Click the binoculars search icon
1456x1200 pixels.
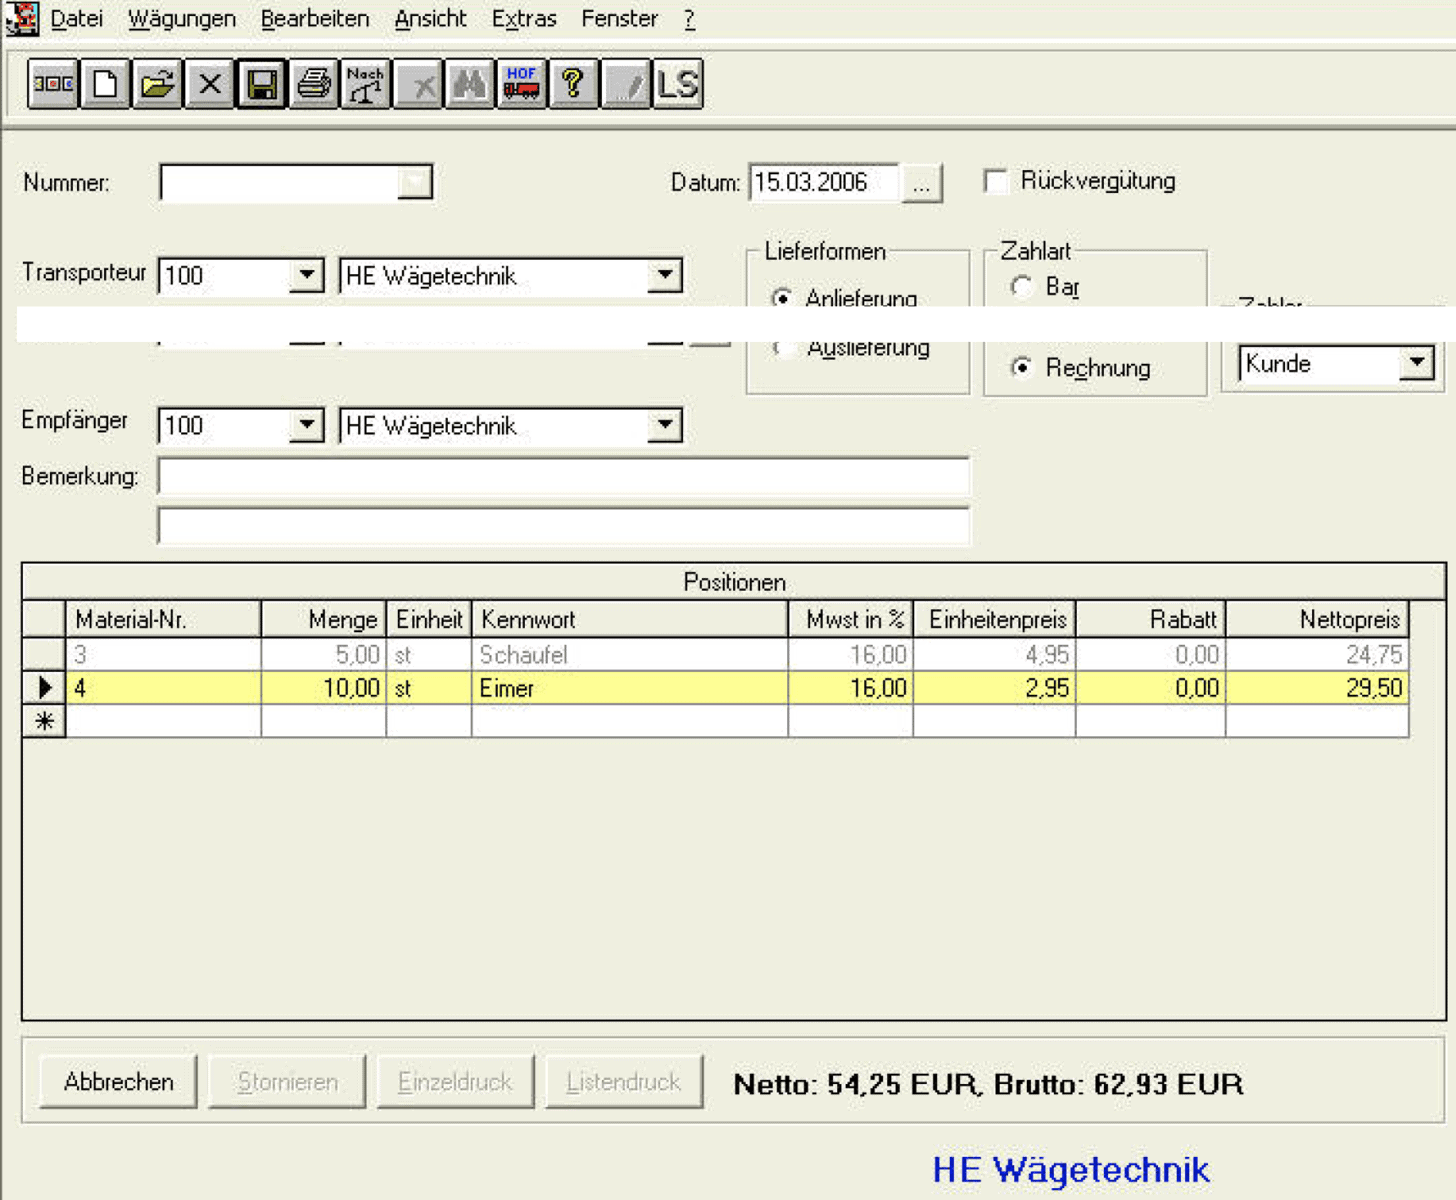(470, 84)
